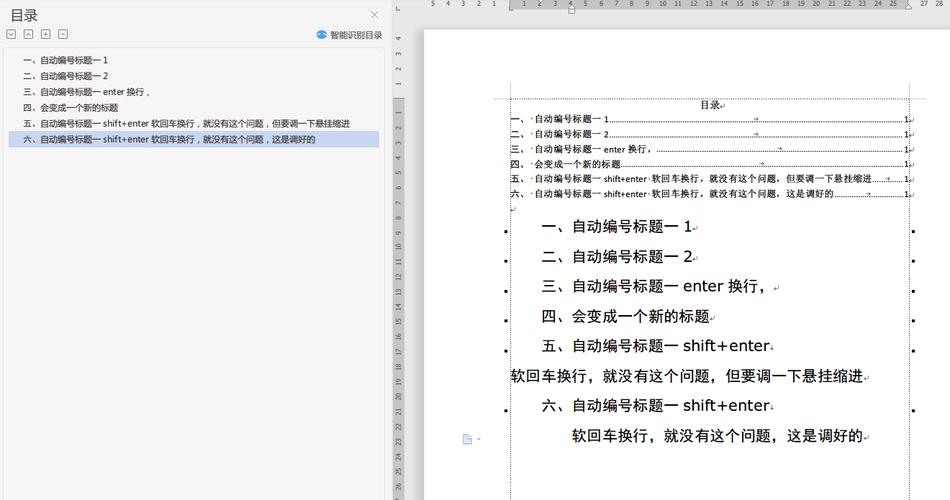Click TOC entry 五 ending 但要调一下悬挂缩进 in document

click(711, 179)
